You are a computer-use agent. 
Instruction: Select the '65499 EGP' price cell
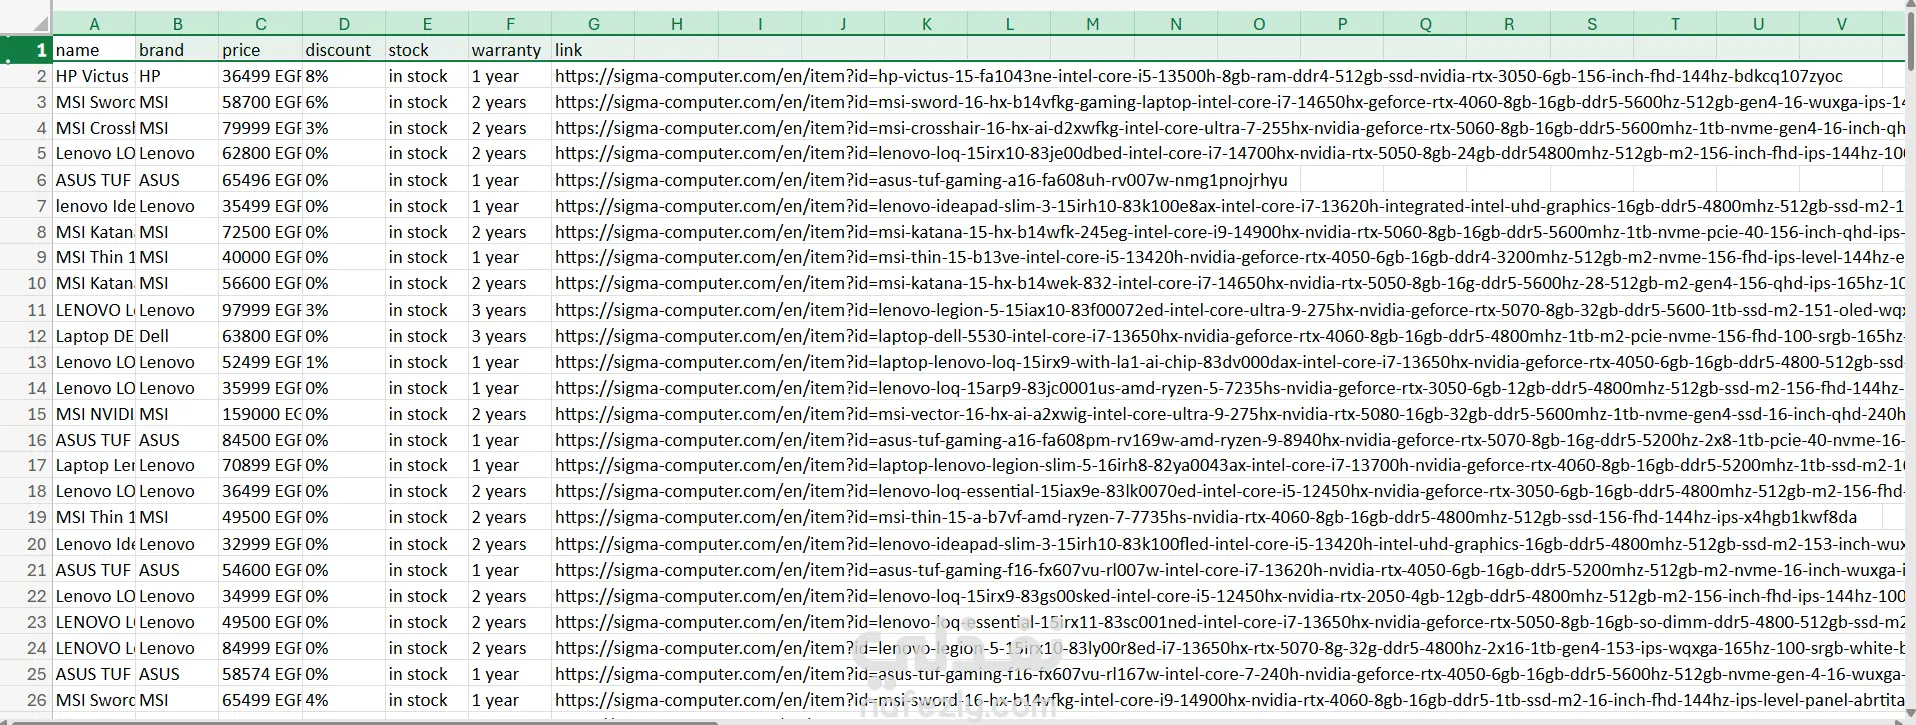(x=260, y=700)
